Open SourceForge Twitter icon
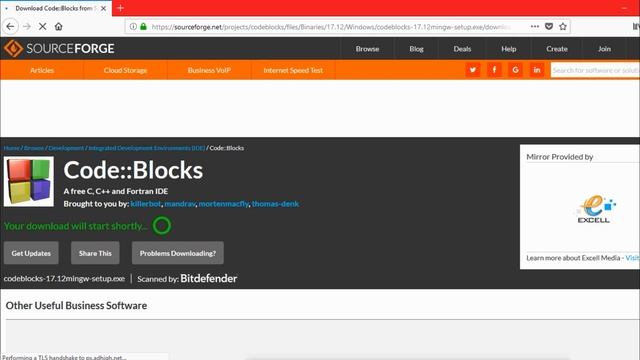This screenshot has height=360, width=640. coord(473,70)
